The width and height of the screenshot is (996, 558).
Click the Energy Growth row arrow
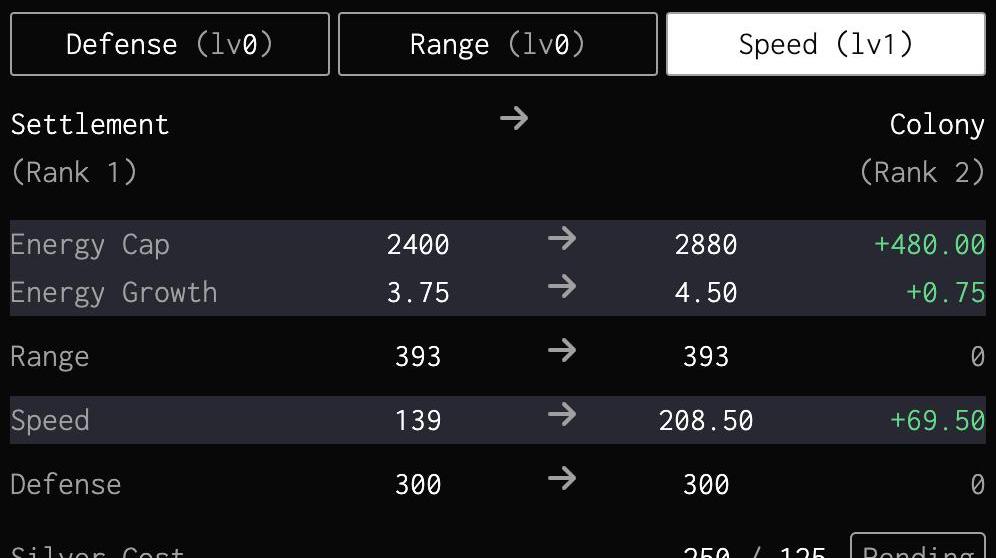coord(562,287)
